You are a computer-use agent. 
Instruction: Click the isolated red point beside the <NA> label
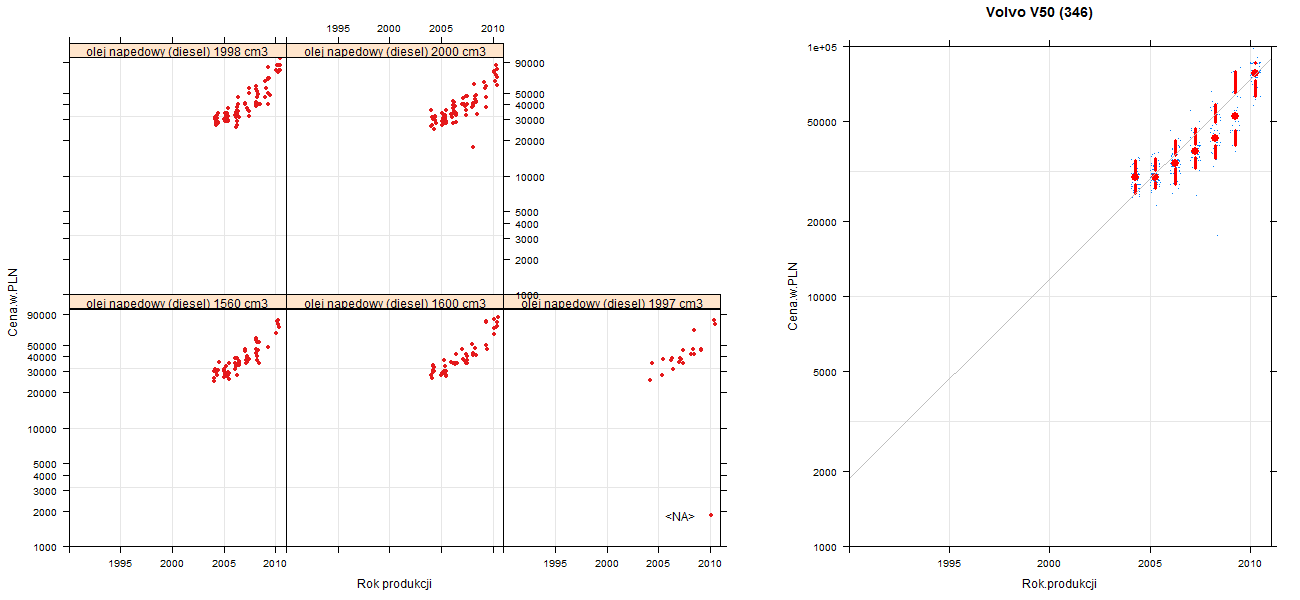pos(710,515)
